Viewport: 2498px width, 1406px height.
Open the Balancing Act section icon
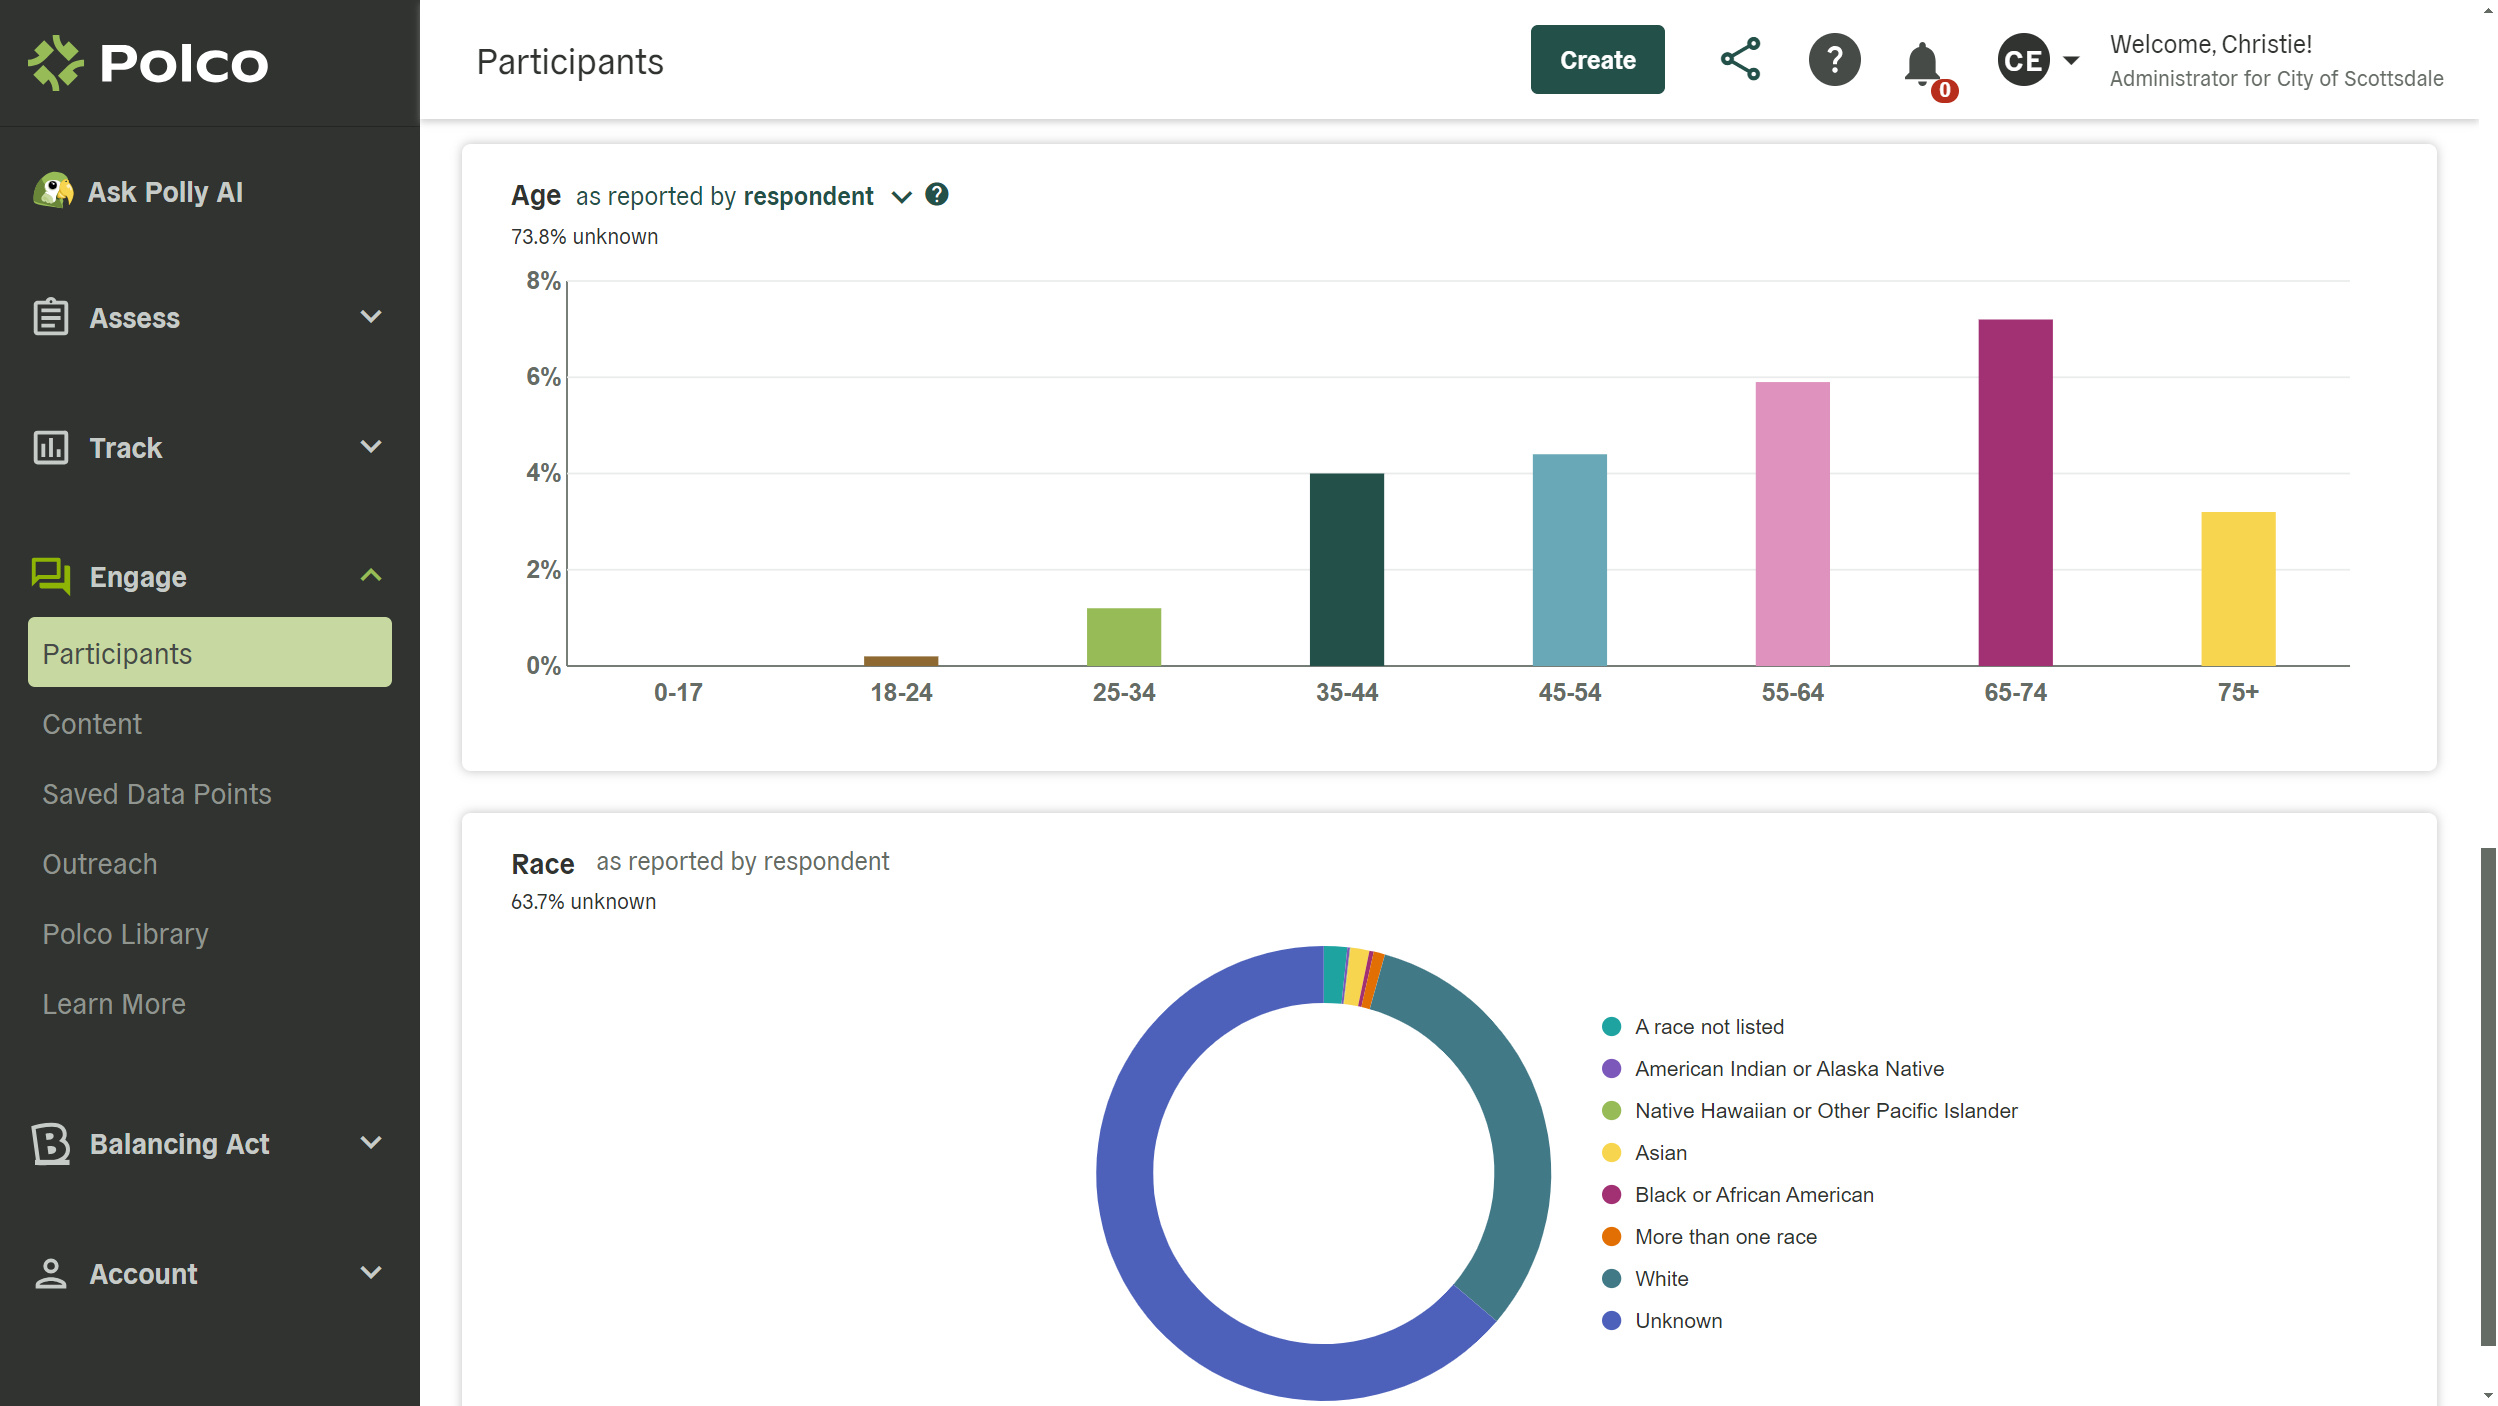50,1143
